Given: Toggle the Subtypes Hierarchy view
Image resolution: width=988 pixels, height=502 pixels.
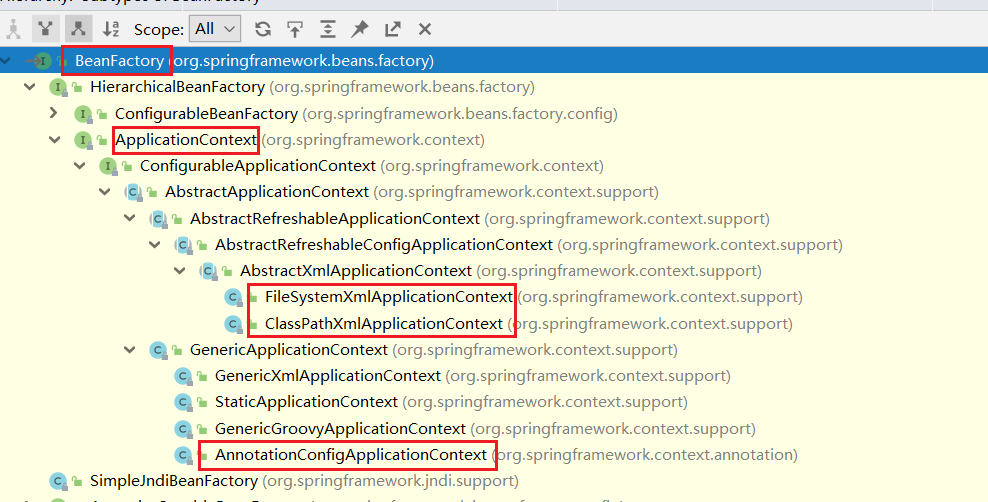Looking at the screenshot, I should pos(77,29).
